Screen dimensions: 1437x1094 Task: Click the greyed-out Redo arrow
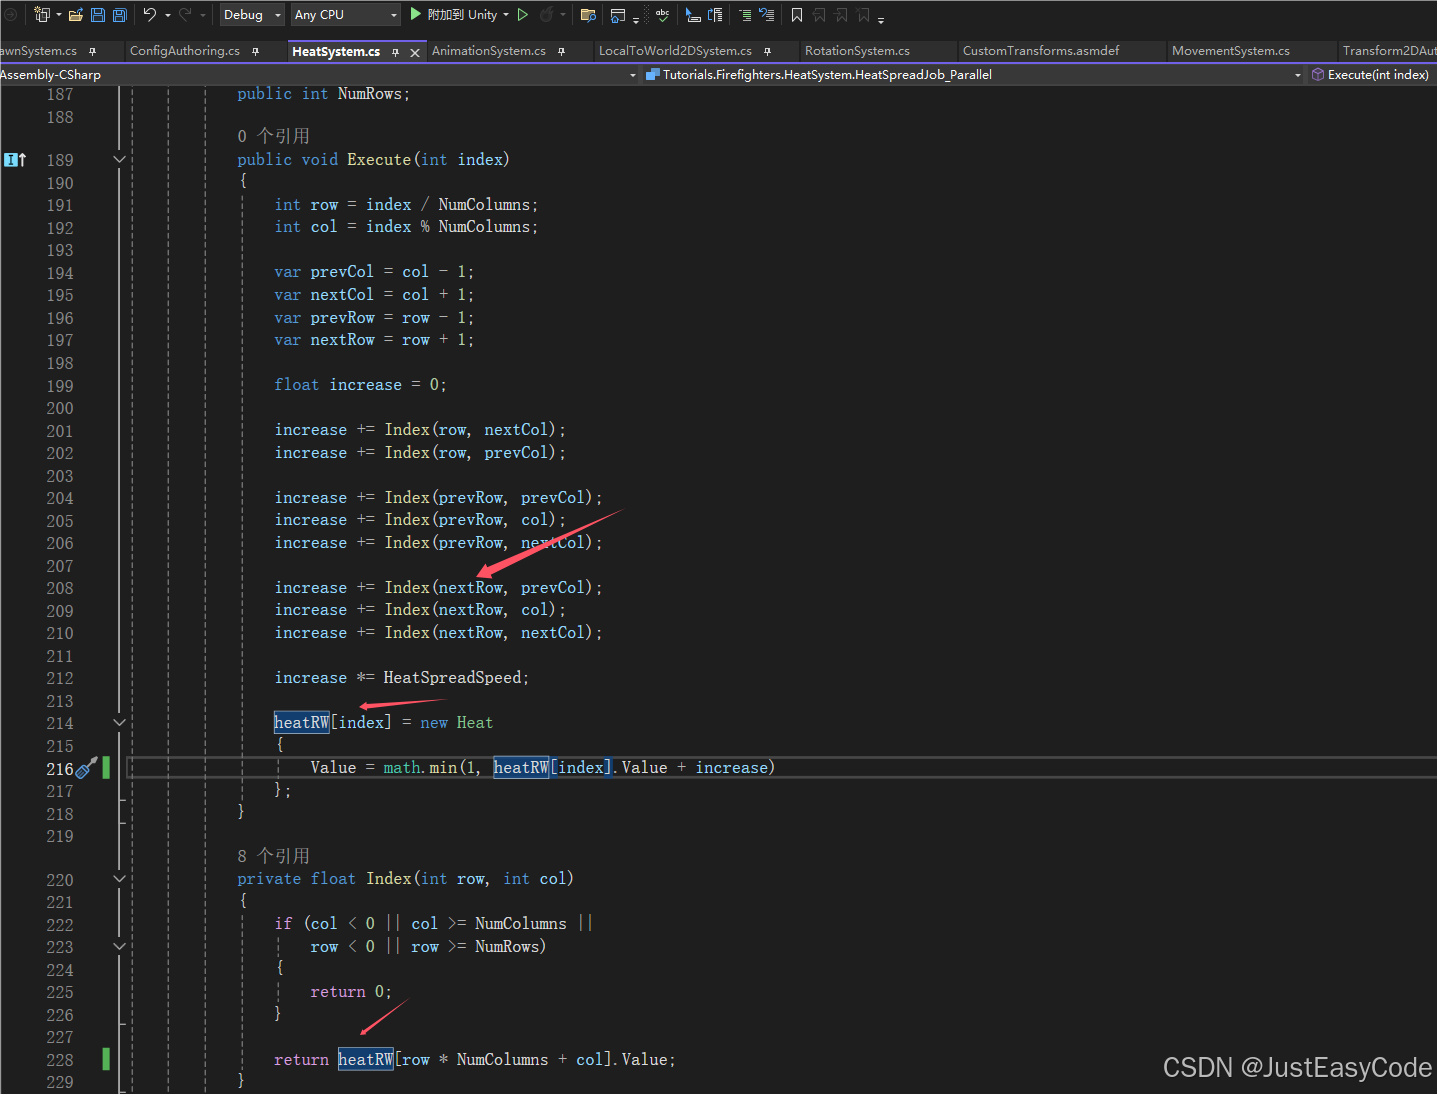(185, 14)
